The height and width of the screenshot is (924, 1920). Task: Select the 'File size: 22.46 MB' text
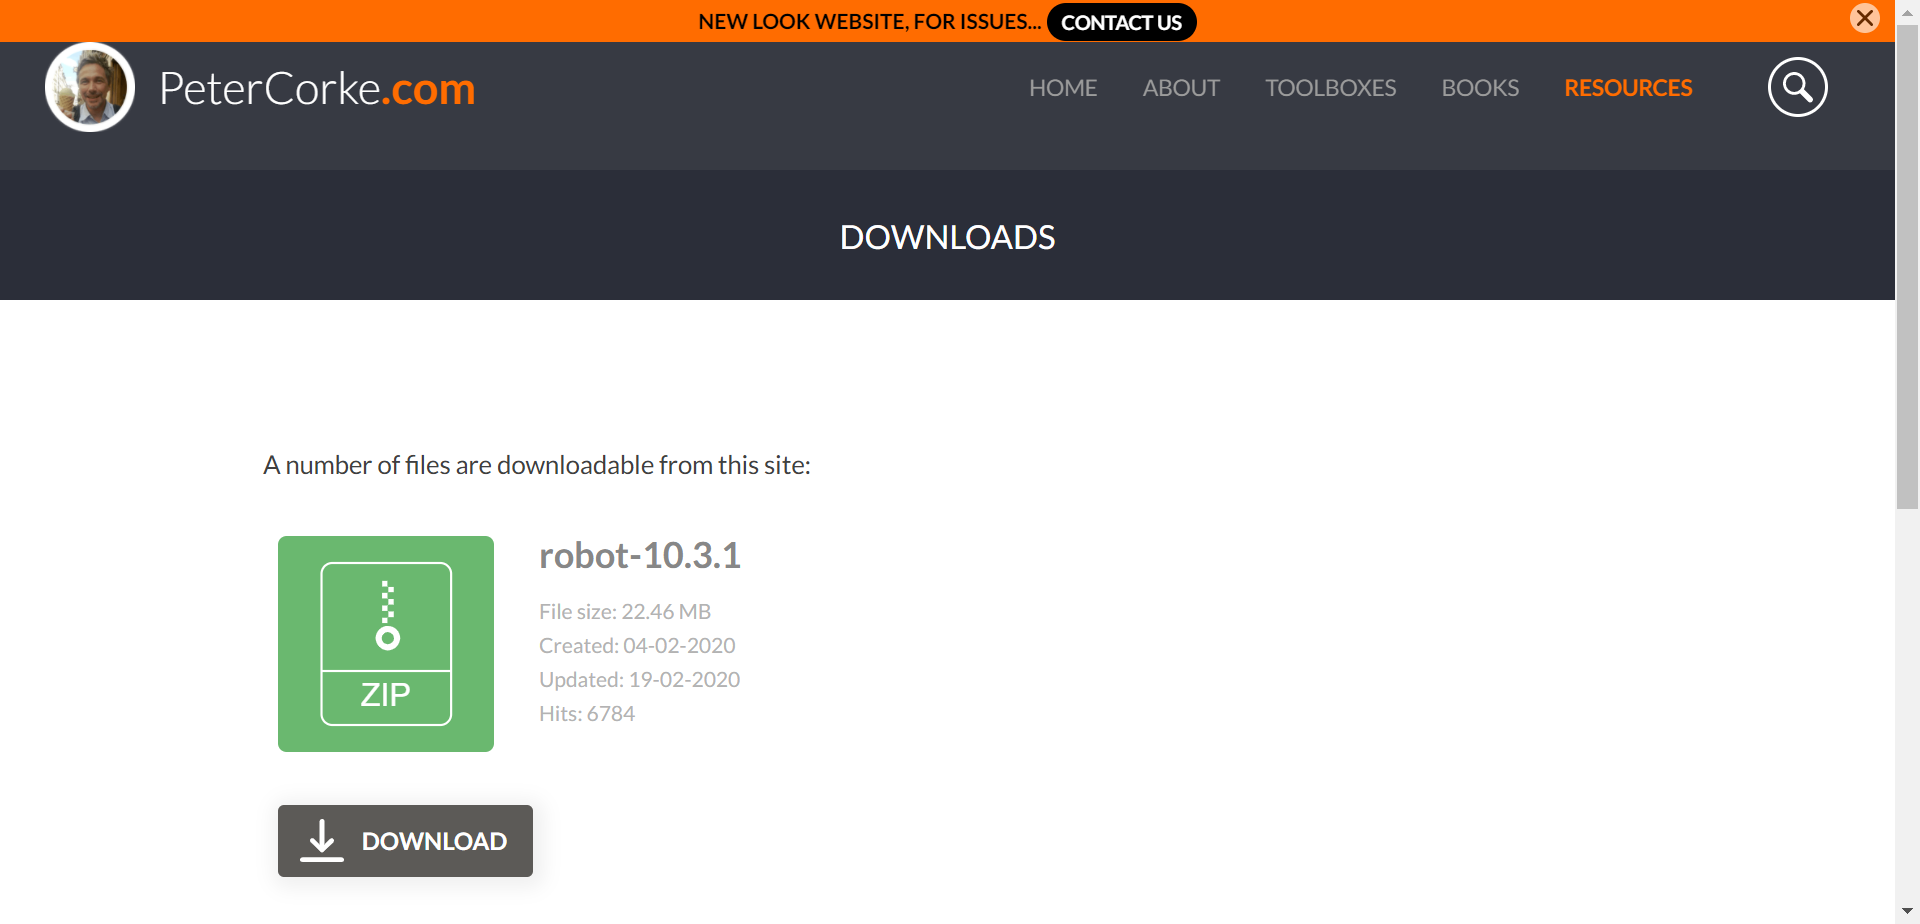pos(625,611)
